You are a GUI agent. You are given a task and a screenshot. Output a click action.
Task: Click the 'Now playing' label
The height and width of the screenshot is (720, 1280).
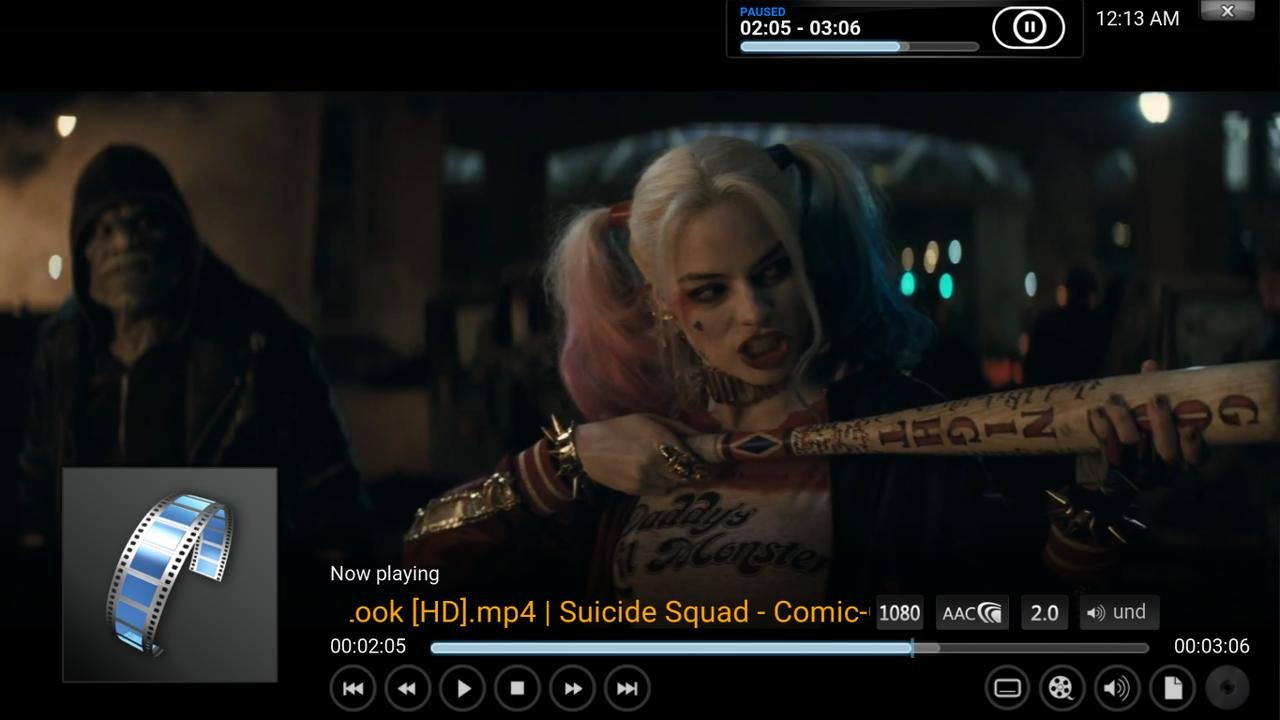[x=385, y=574]
